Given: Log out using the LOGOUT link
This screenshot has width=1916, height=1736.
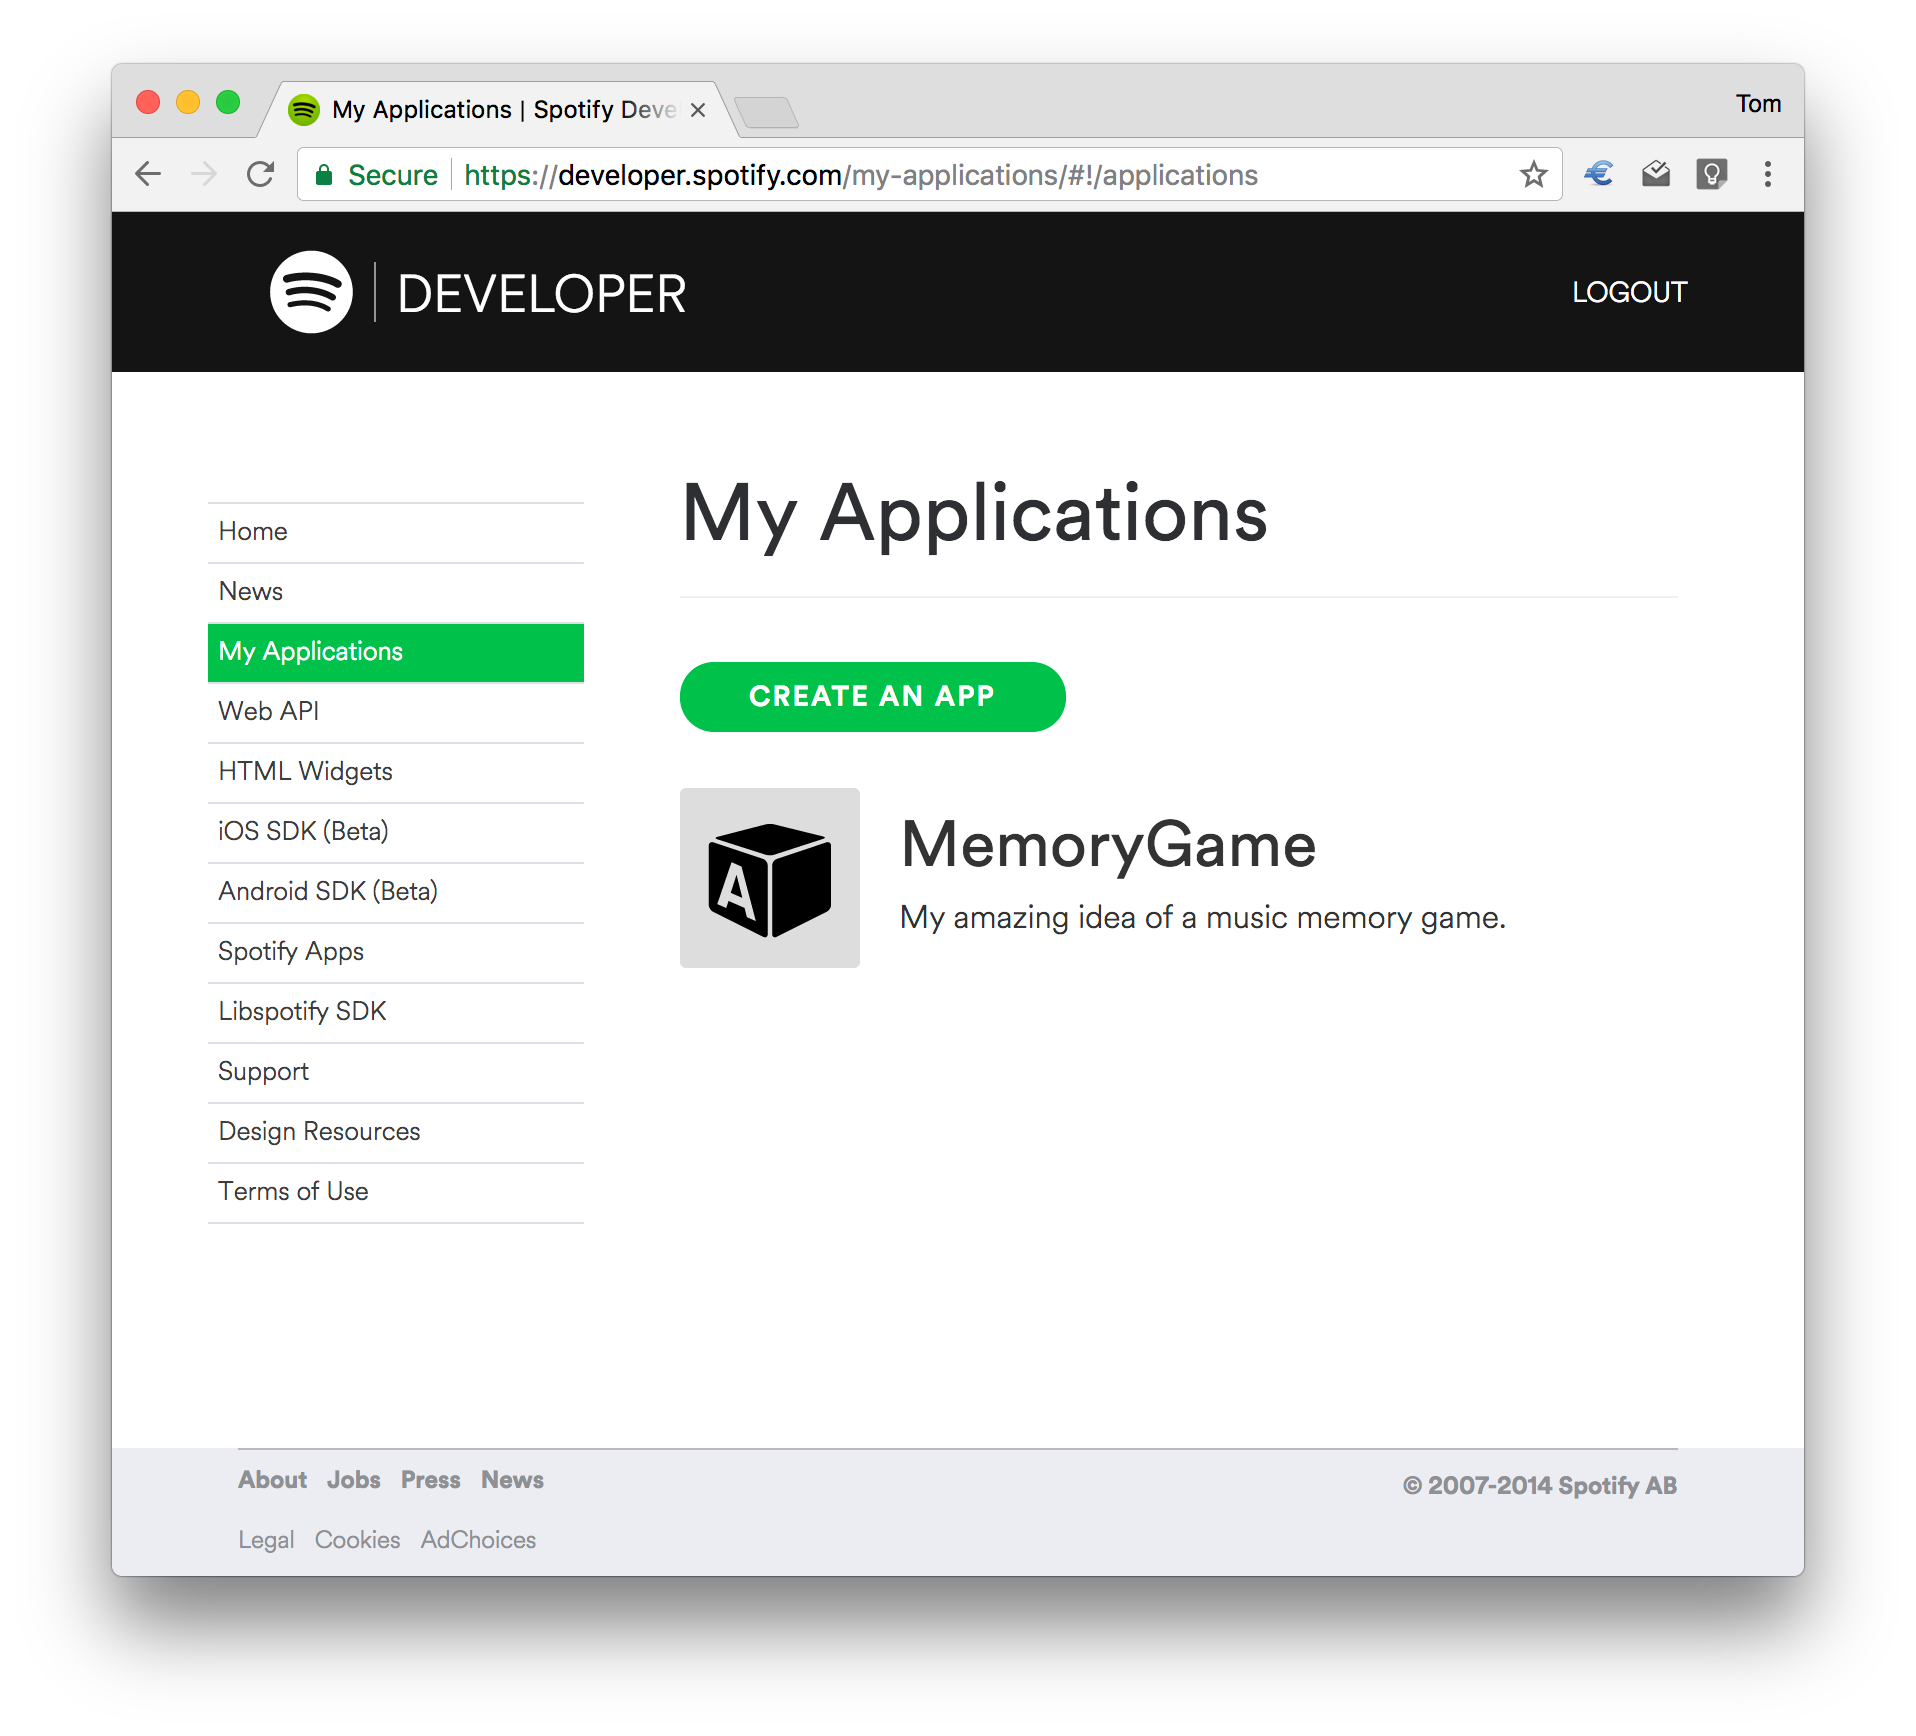Looking at the screenshot, I should [x=1629, y=292].
